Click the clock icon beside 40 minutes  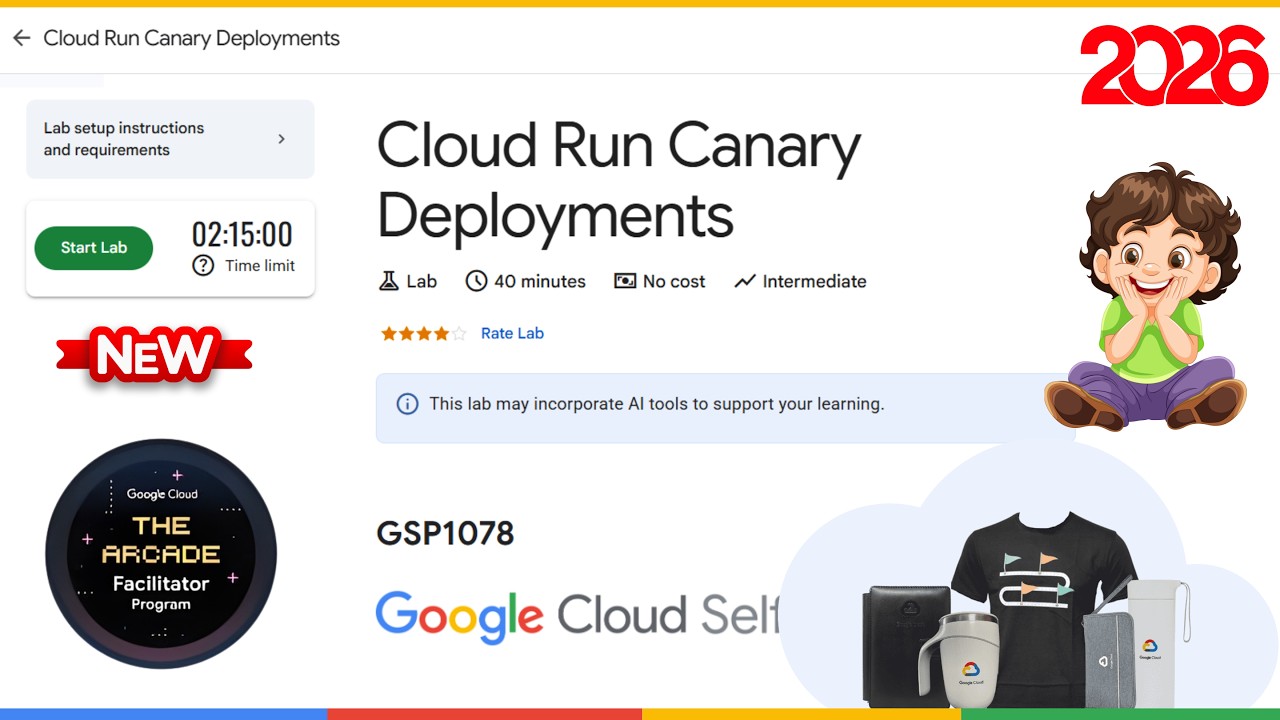pos(476,281)
